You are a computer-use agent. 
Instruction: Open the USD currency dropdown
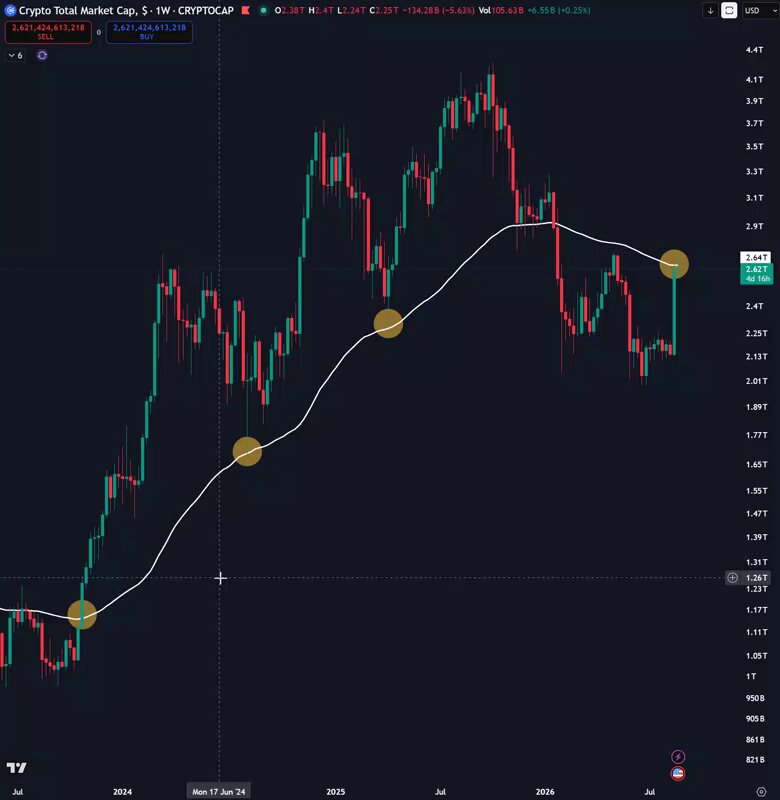click(x=760, y=10)
